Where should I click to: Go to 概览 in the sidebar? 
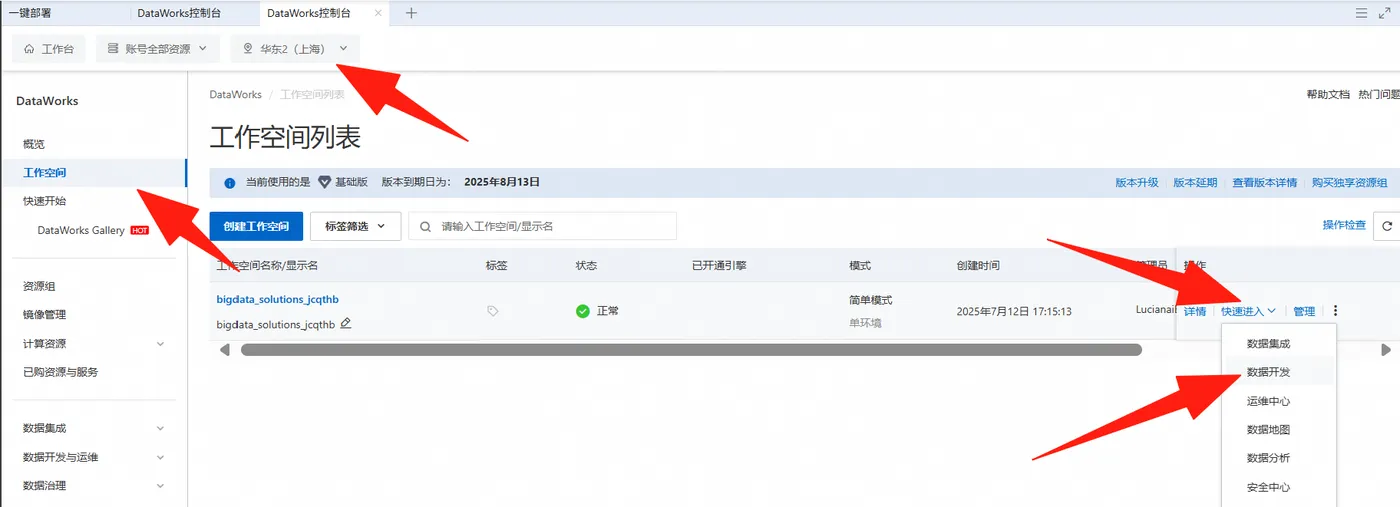coord(34,144)
